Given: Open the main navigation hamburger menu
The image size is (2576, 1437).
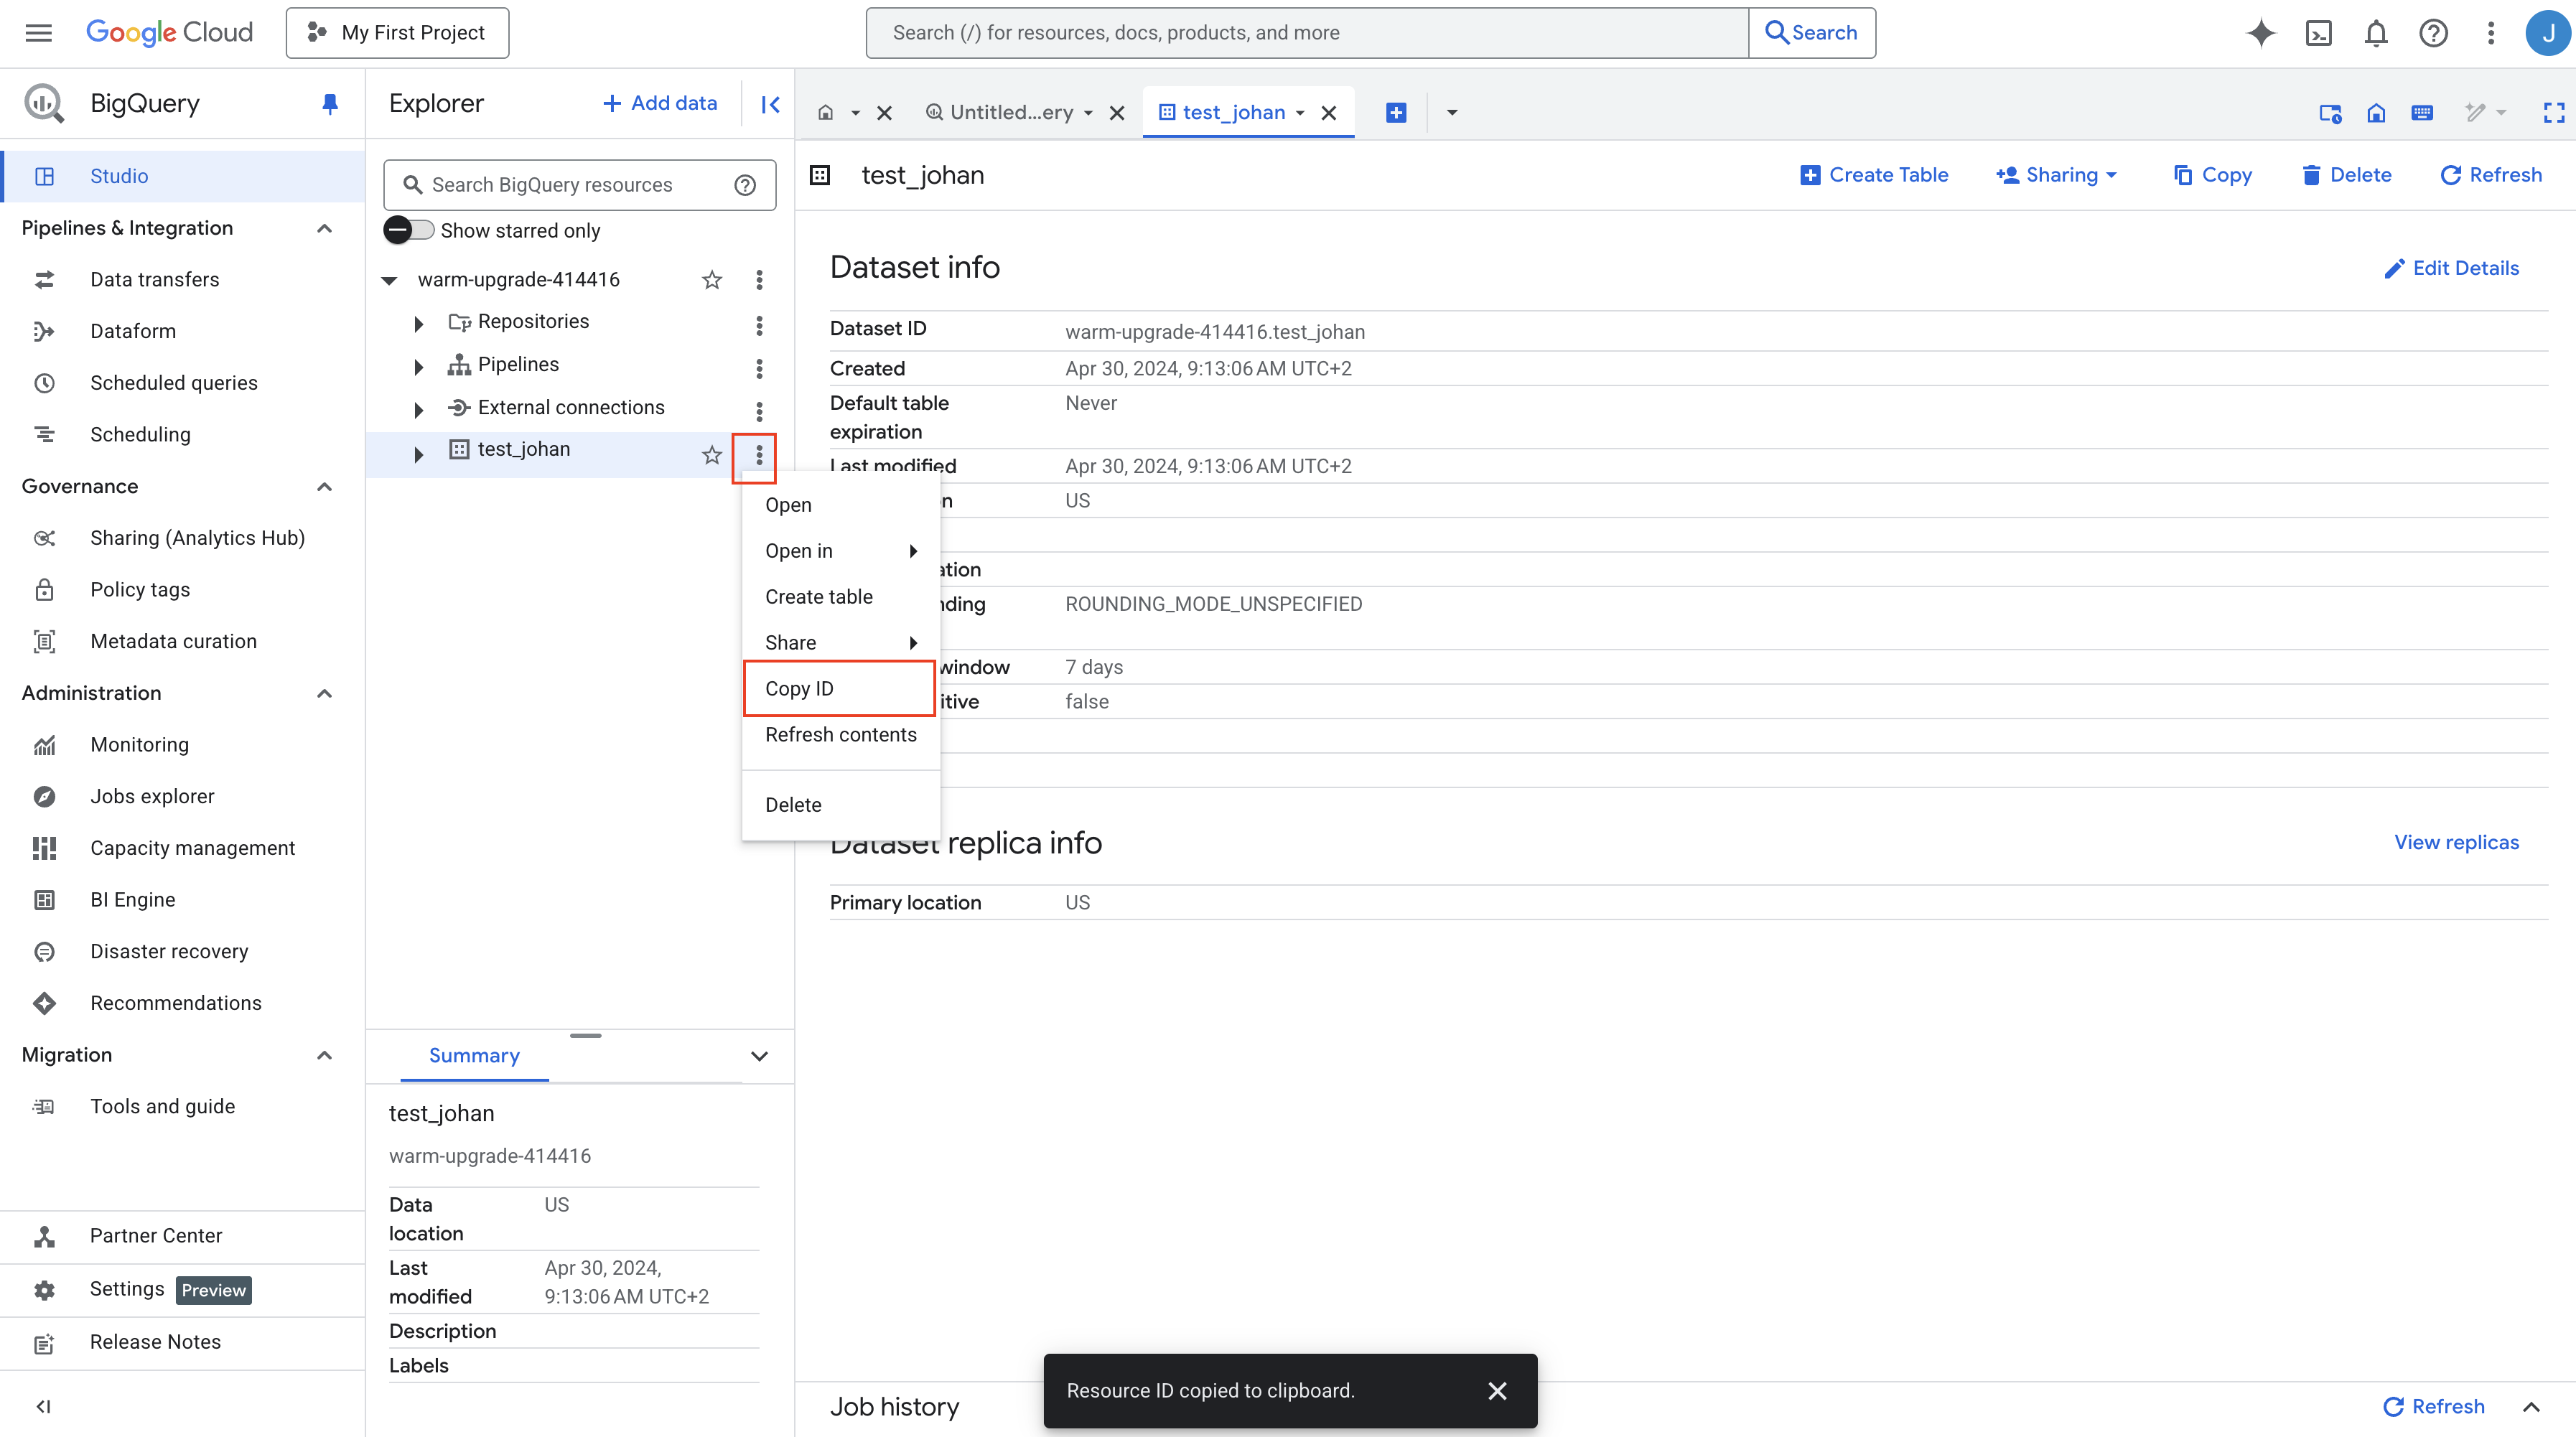Looking at the screenshot, I should click(38, 32).
